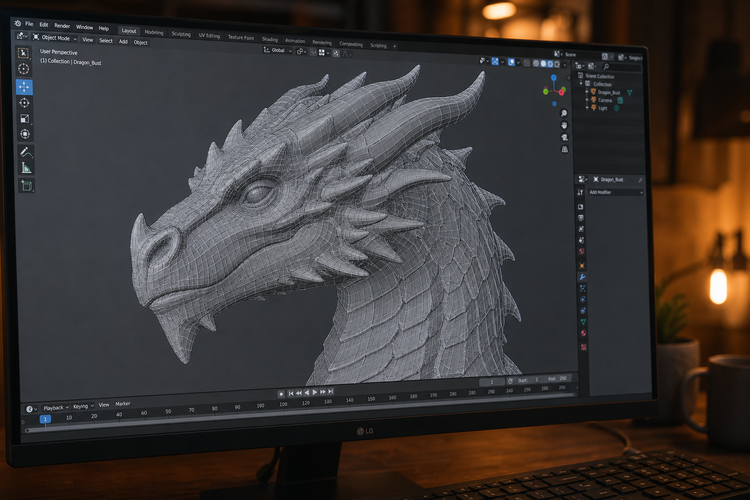The image size is (750, 500).
Task: Switch to material preview shading
Action: tap(550, 64)
